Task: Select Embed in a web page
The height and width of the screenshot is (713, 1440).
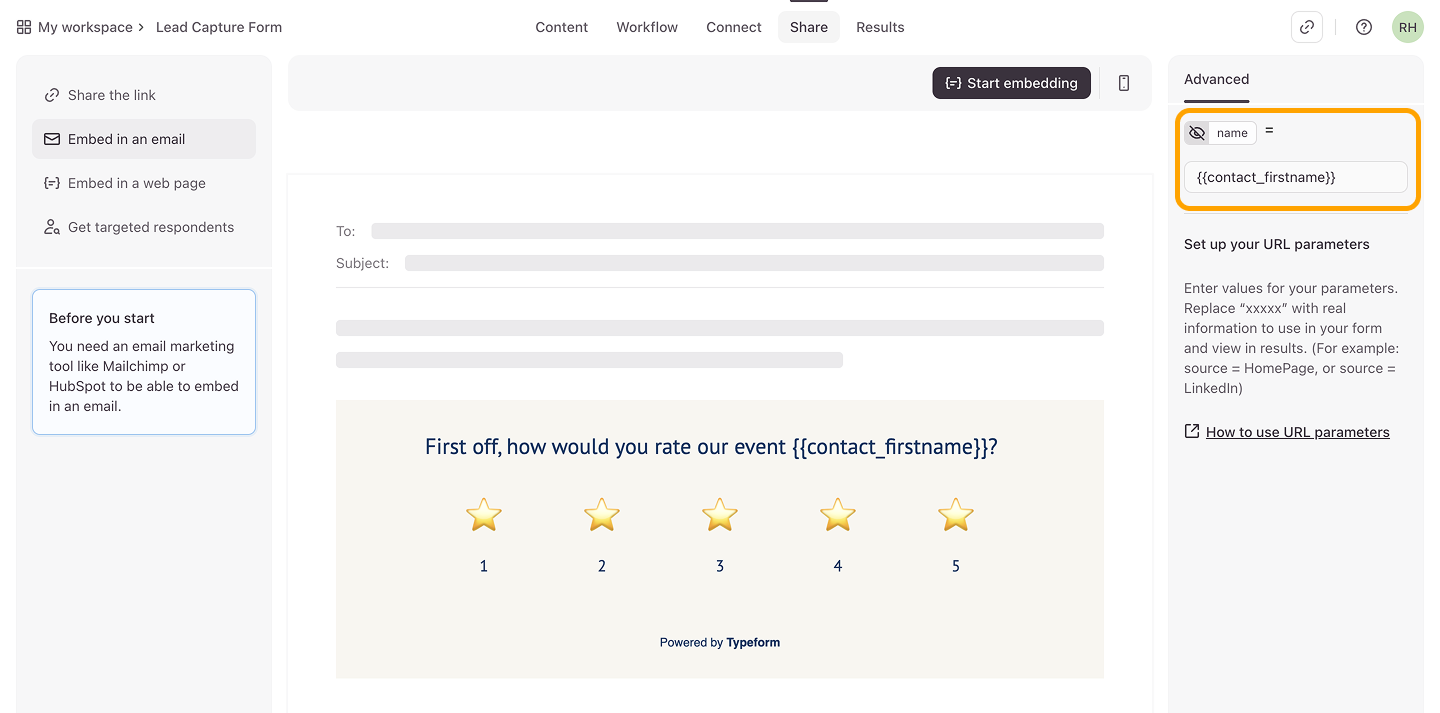Action: pyautogui.click(x=144, y=183)
